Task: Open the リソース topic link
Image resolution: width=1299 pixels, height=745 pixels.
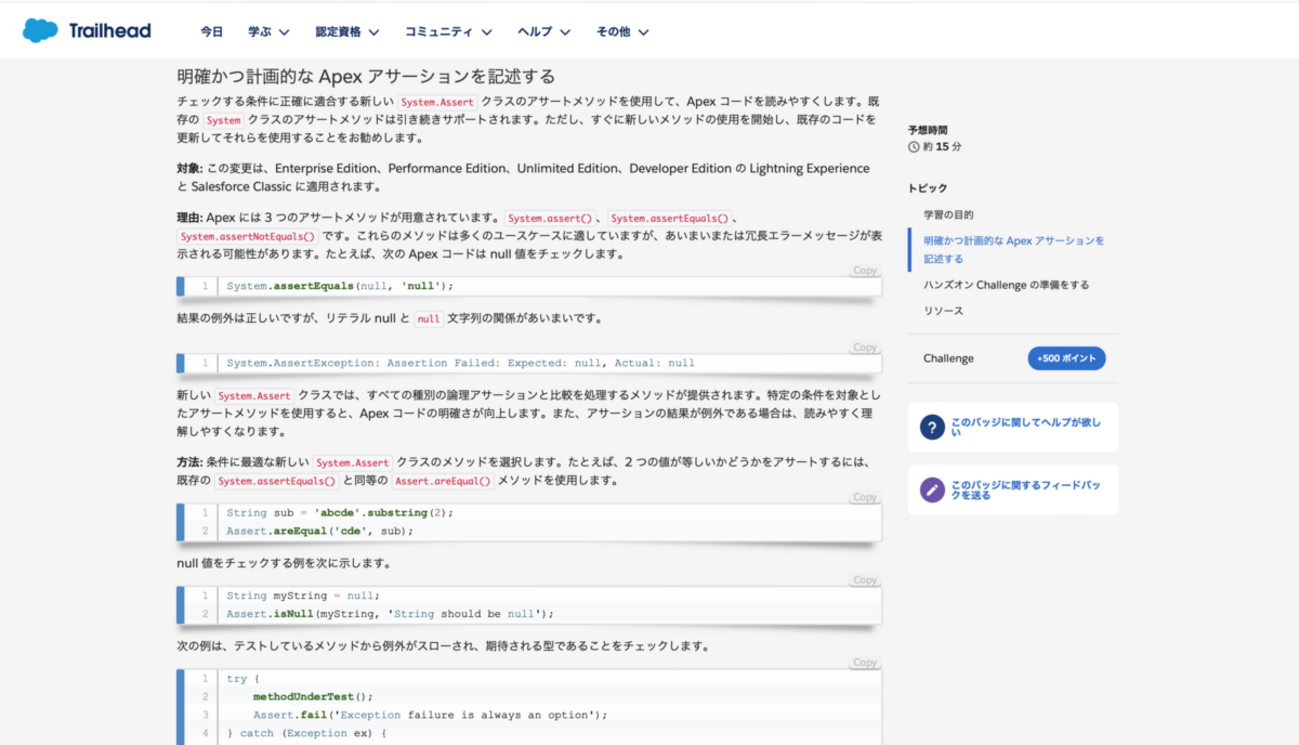Action: pos(943,311)
